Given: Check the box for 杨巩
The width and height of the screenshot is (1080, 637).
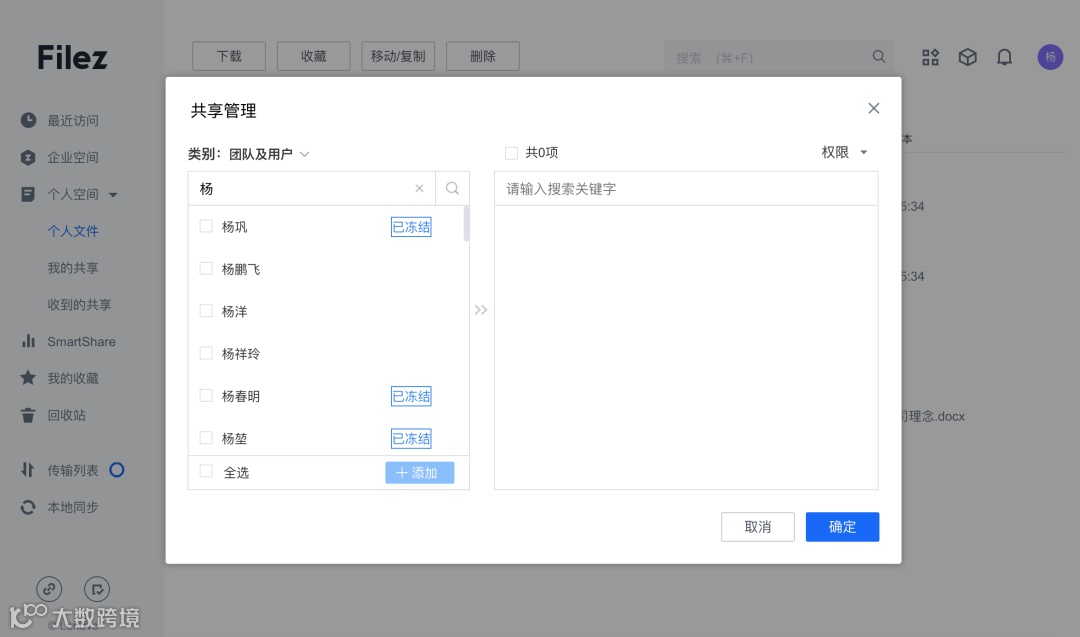Looking at the screenshot, I should click(x=206, y=226).
